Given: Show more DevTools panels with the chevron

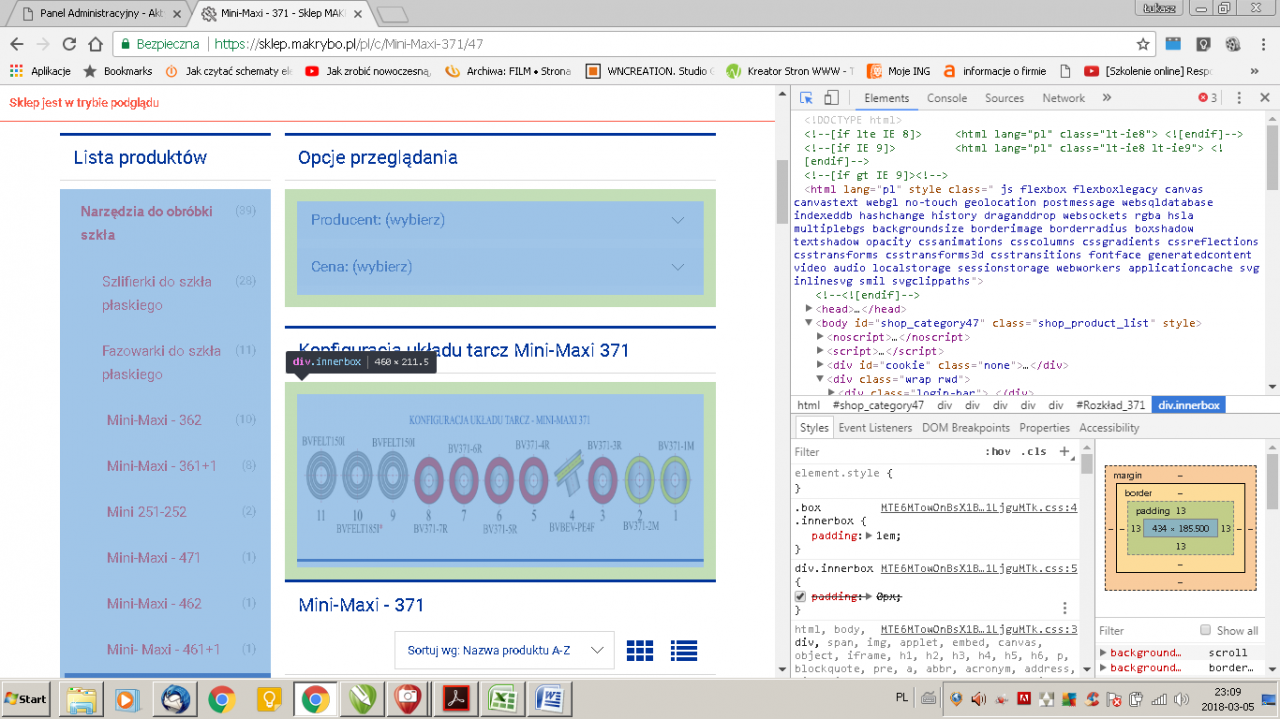Looking at the screenshot, I should [1107, 98].
